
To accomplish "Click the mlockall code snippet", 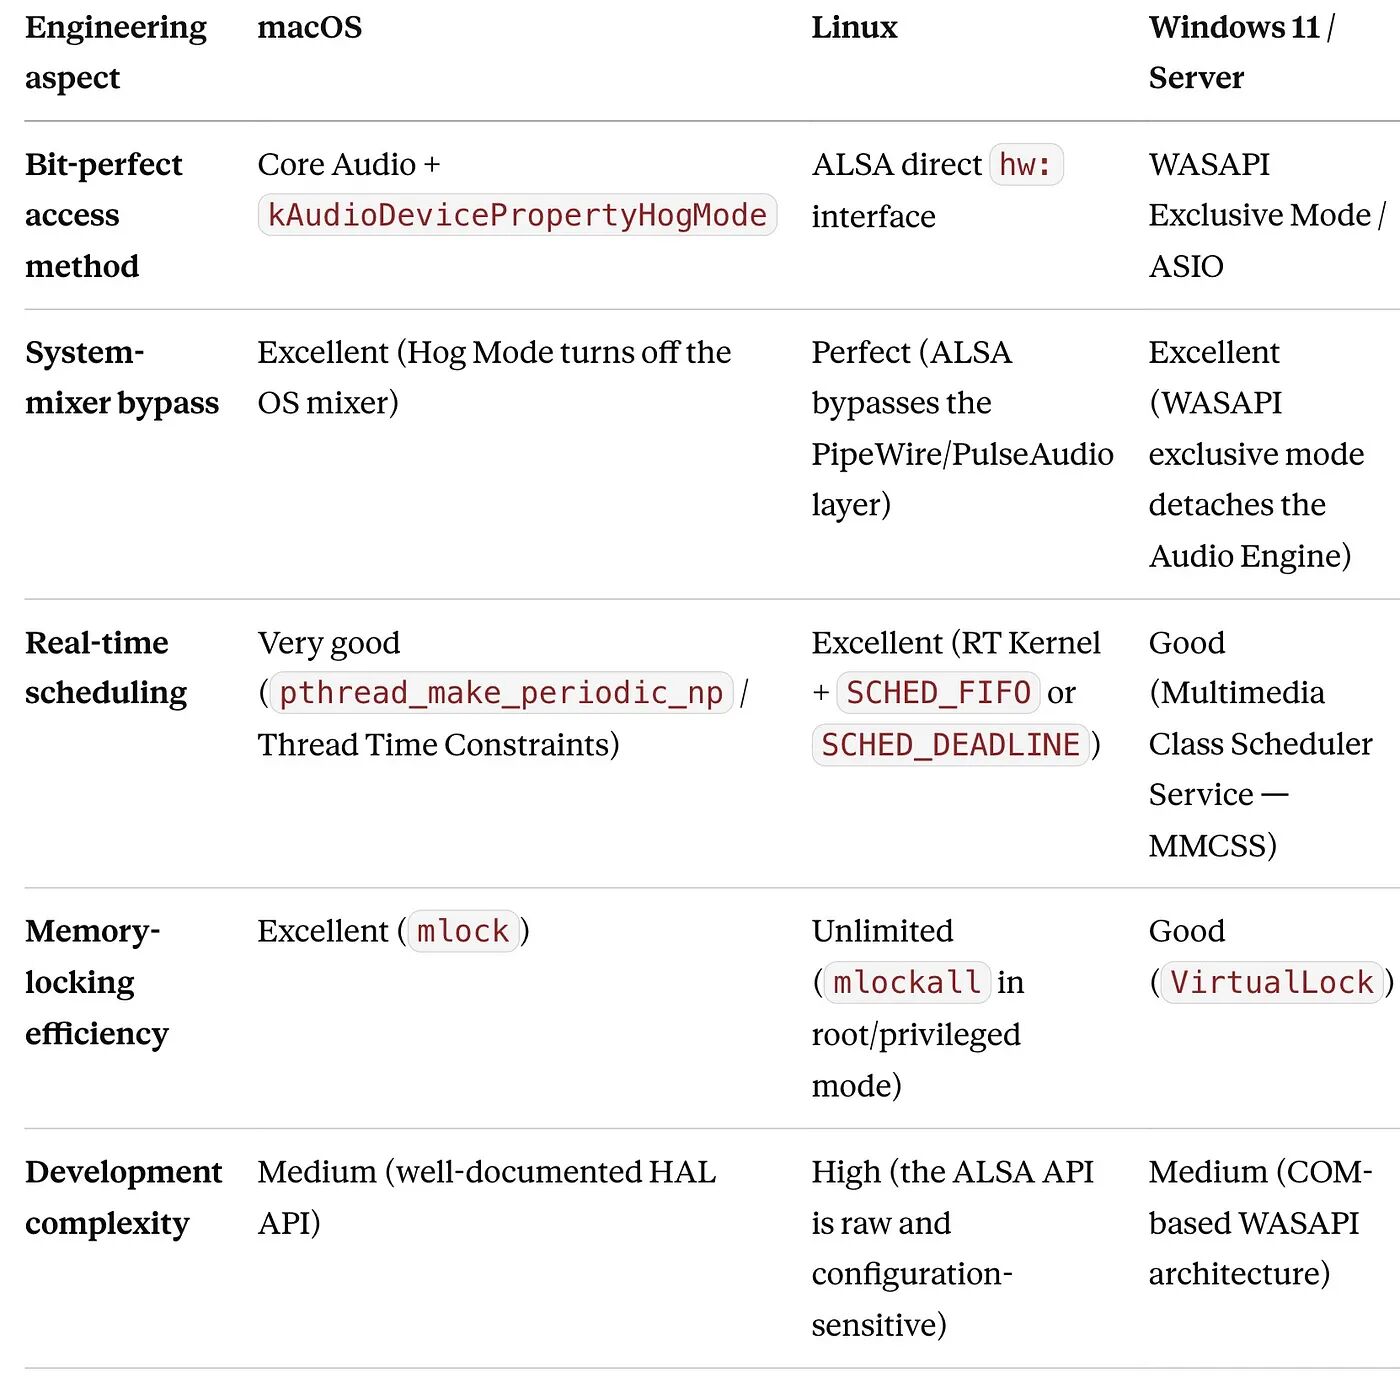I will click(x=907, y=983).
